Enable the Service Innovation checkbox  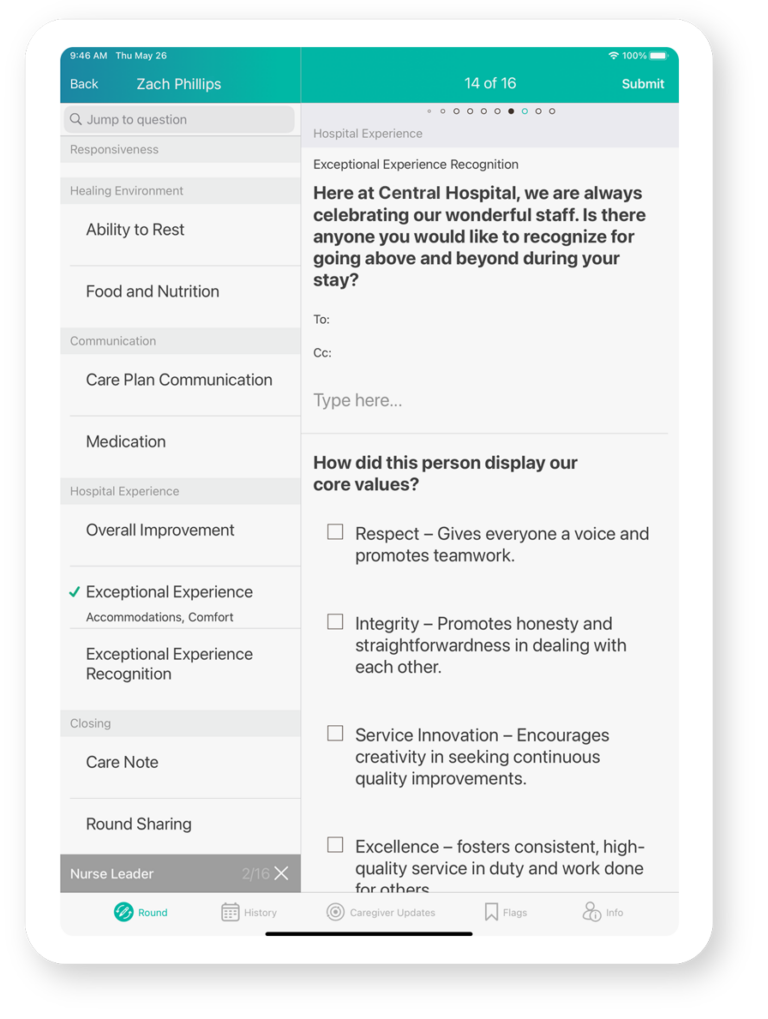(x=335, y=733)
